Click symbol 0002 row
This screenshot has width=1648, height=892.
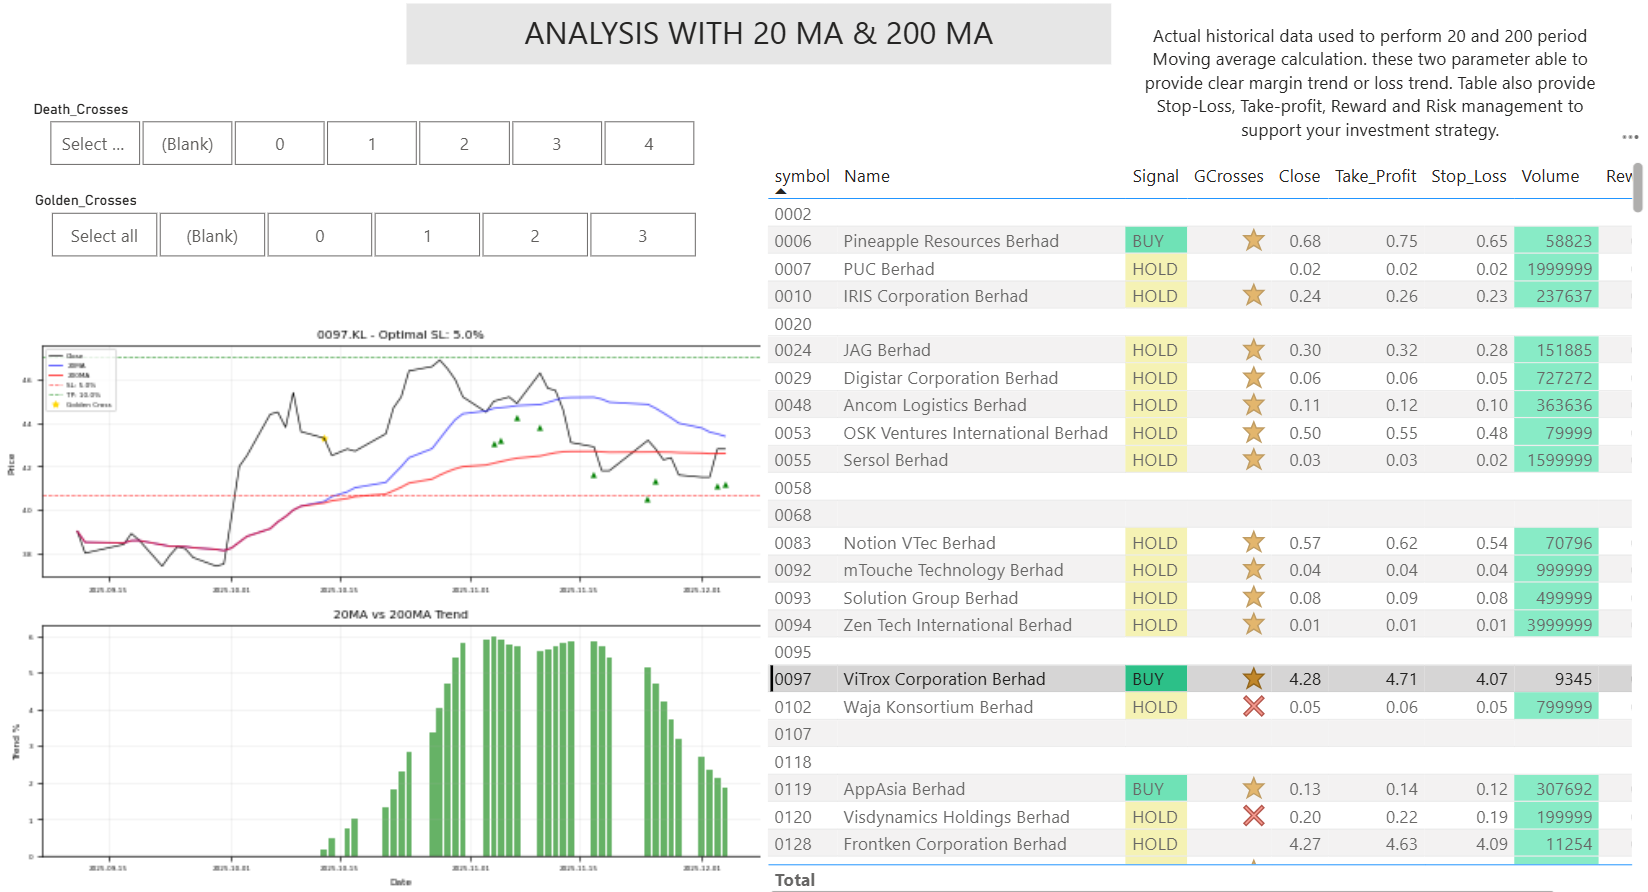coord(793,214)
